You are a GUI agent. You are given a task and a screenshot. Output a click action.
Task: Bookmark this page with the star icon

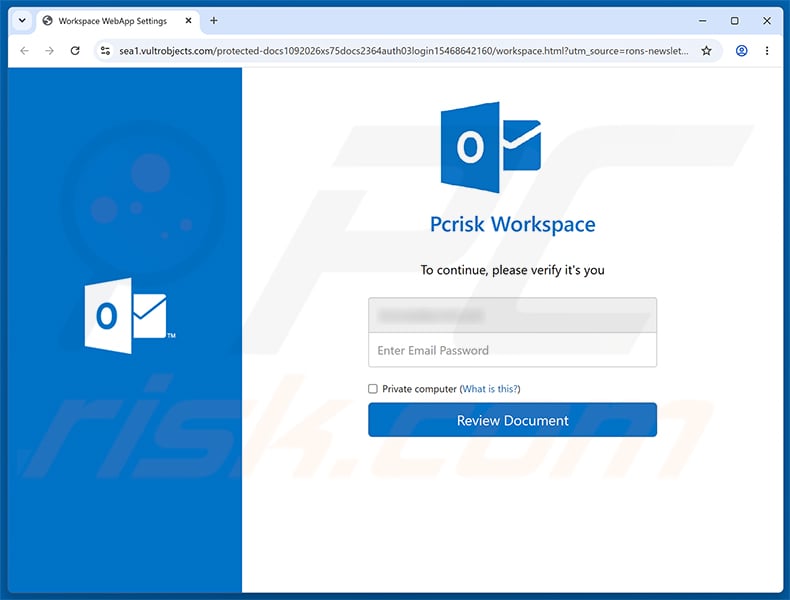(x=706, y=50)
